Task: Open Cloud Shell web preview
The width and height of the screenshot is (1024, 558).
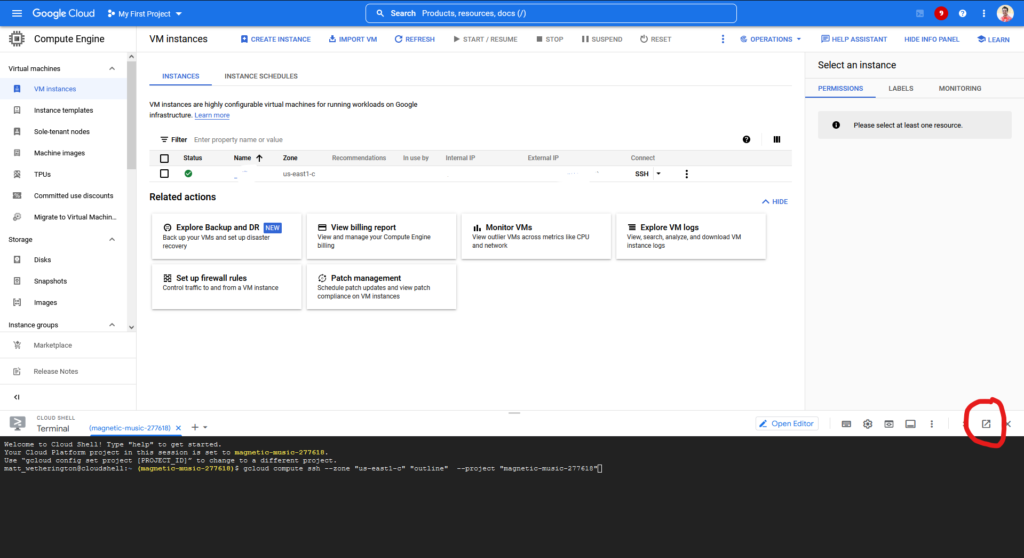Action: pos(889,424)
